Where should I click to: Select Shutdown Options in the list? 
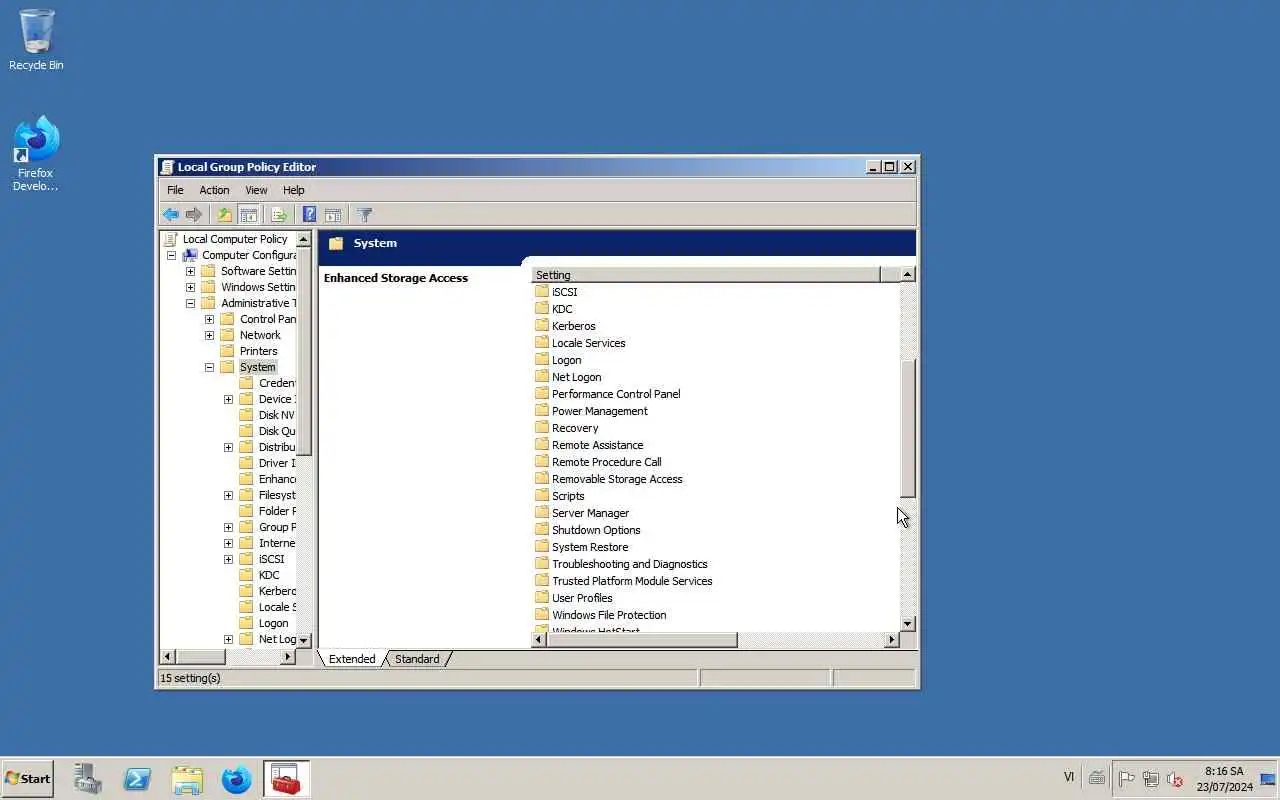tap(596, 530)
